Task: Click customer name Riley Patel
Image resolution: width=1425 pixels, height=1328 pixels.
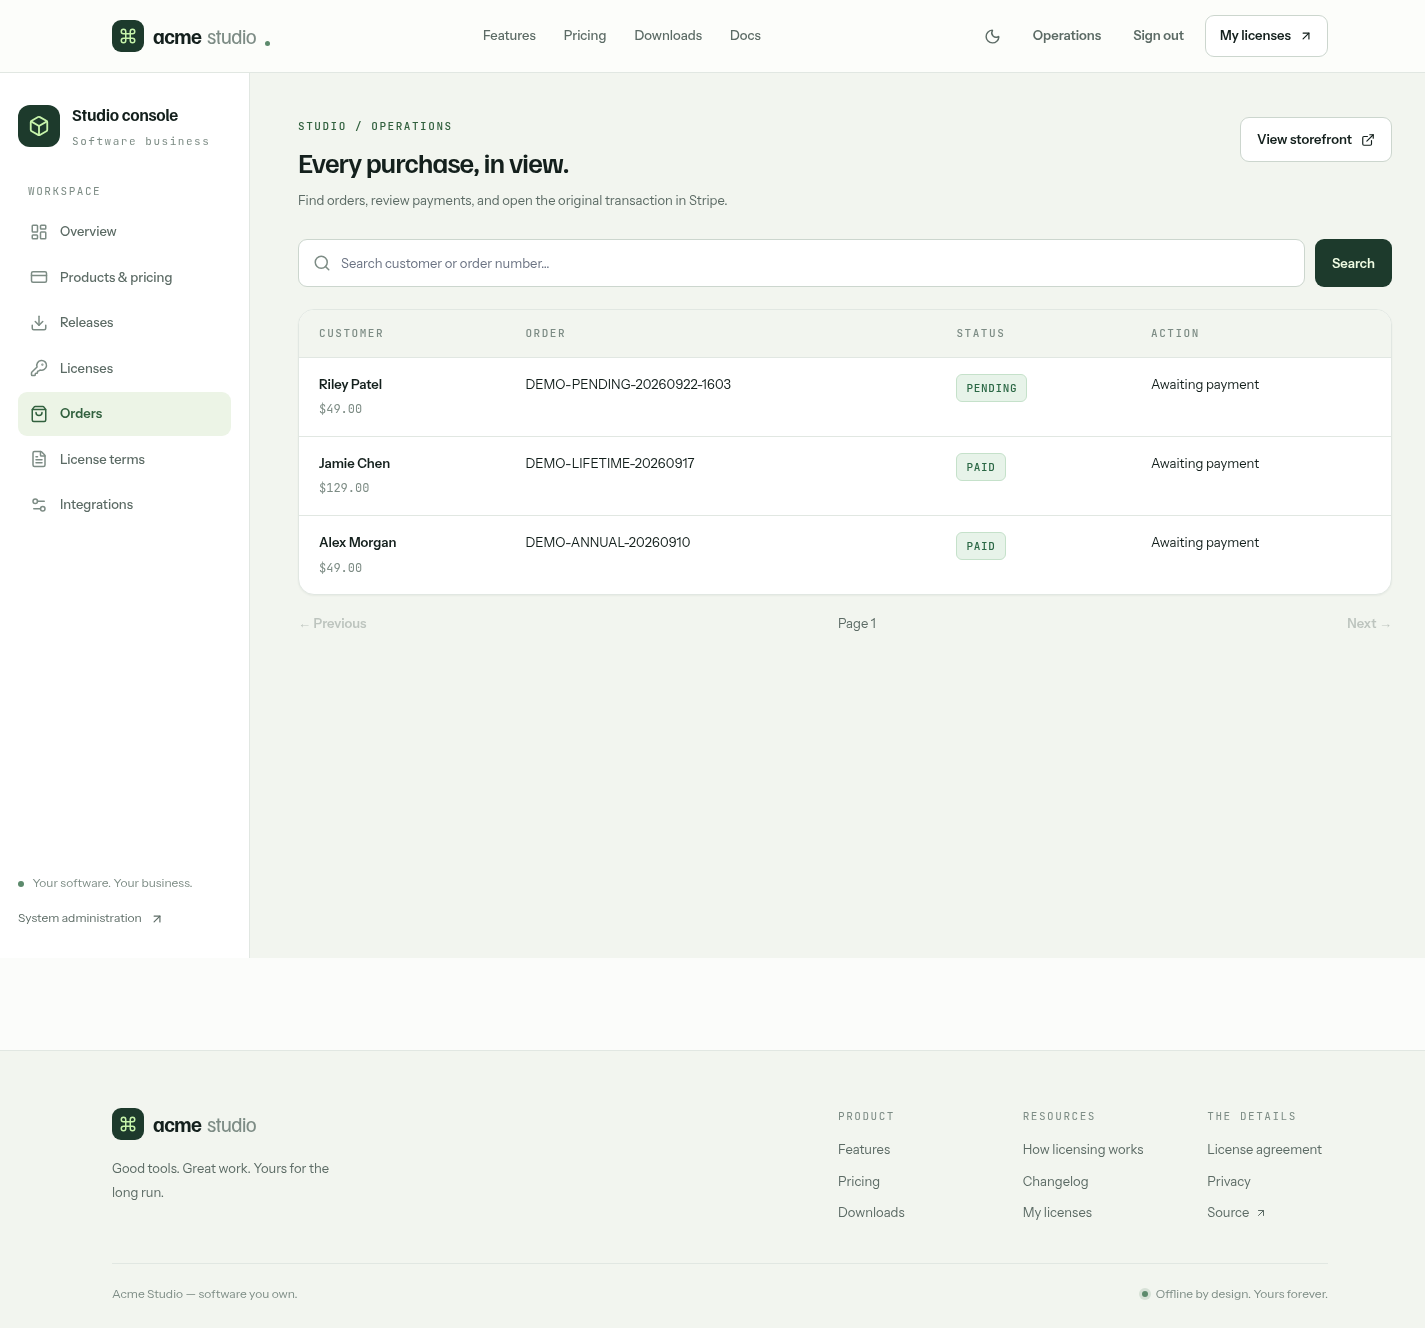Action: pyautogui.click(x=350, y=385)
